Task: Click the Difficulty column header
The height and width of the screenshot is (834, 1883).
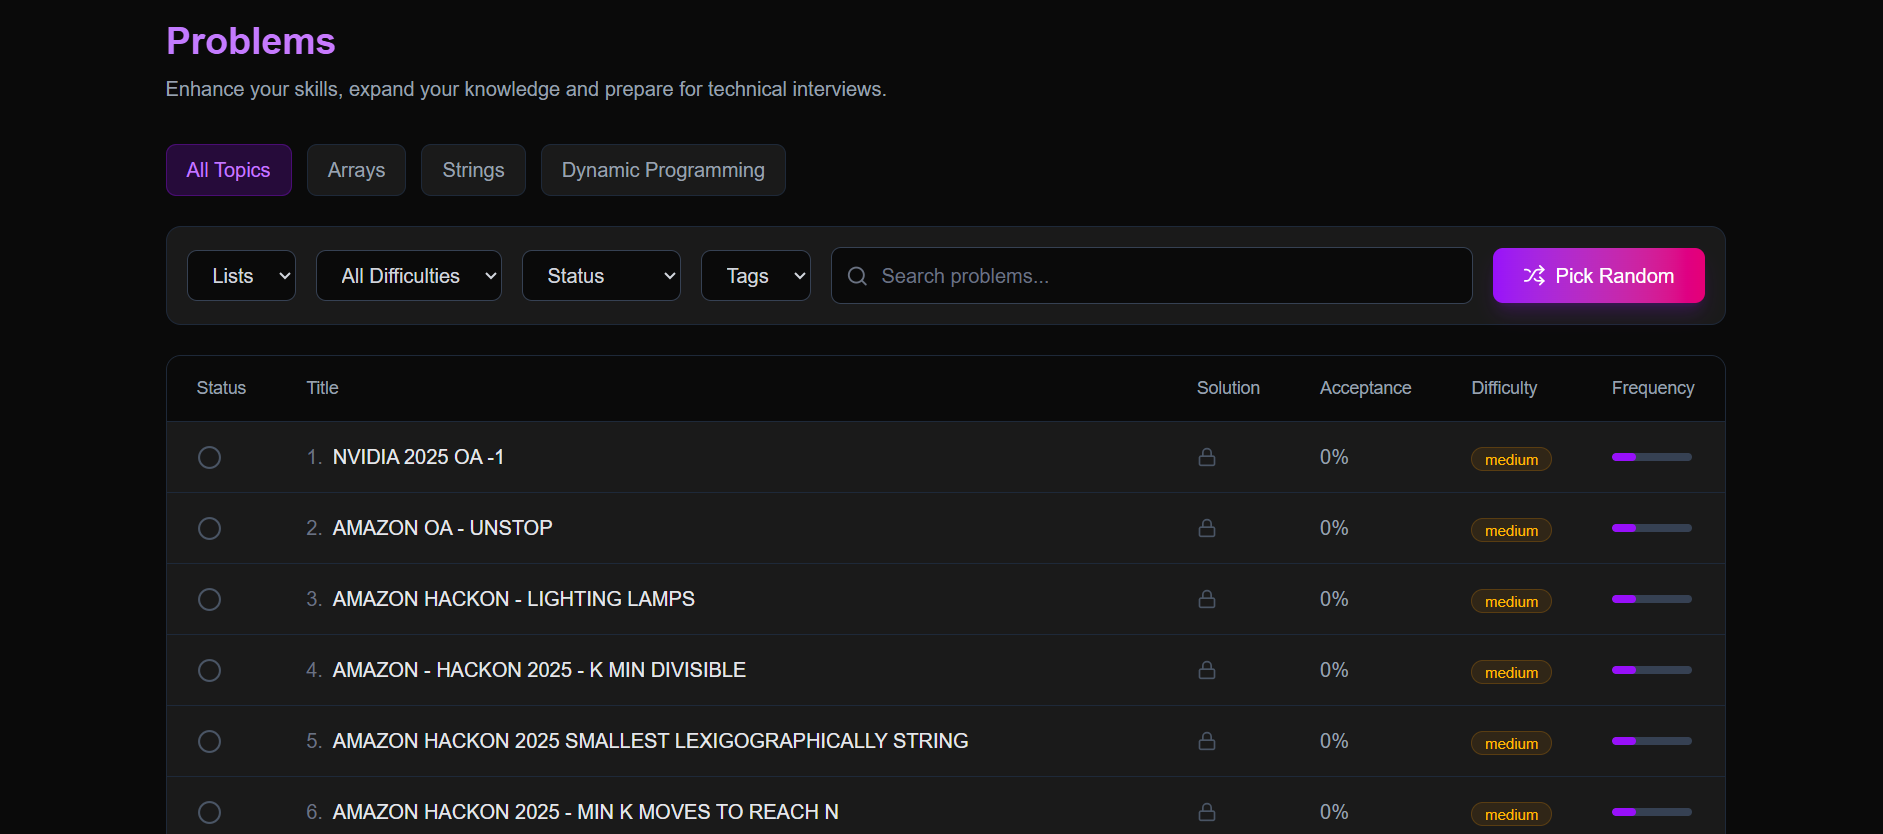Action: point(1504,388)
